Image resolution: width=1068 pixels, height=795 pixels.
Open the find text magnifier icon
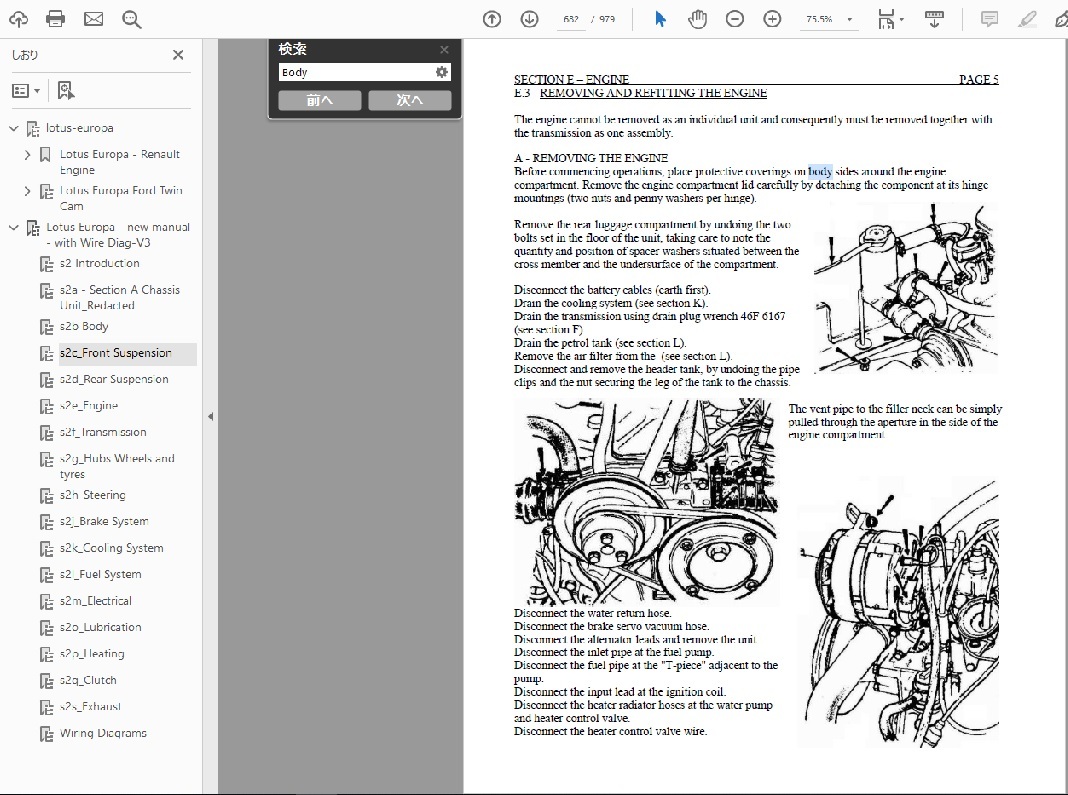[x=131, y=19]
